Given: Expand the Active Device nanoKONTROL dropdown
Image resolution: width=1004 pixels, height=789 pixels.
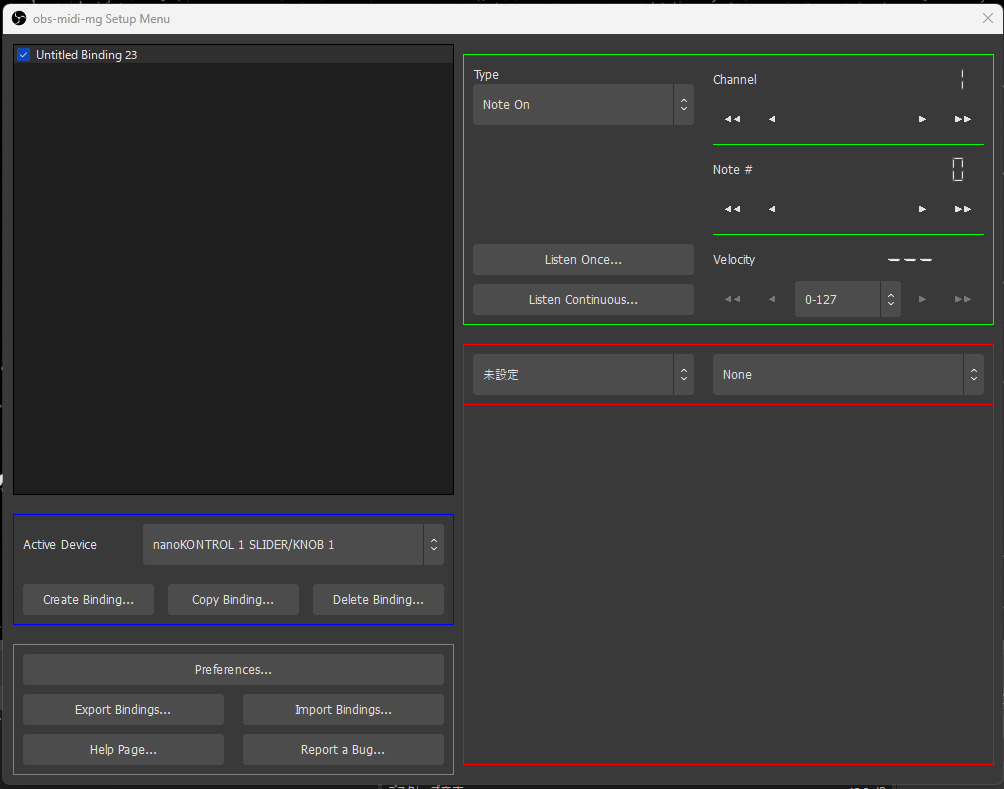Looking at the screenshot, I should pos(292,545).
